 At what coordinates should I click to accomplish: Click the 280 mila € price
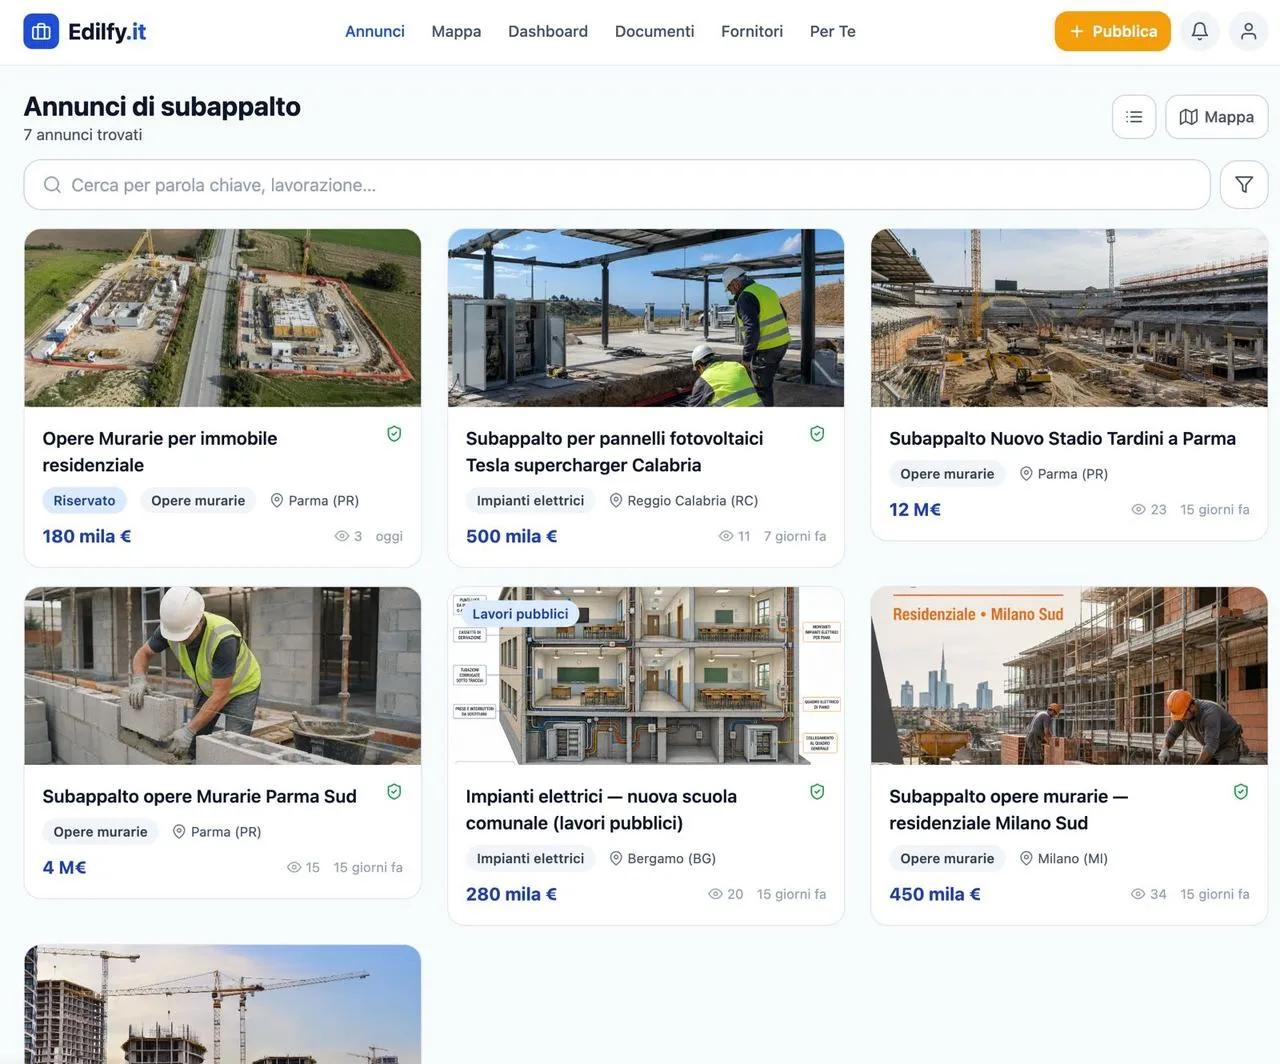pos(511,894)
